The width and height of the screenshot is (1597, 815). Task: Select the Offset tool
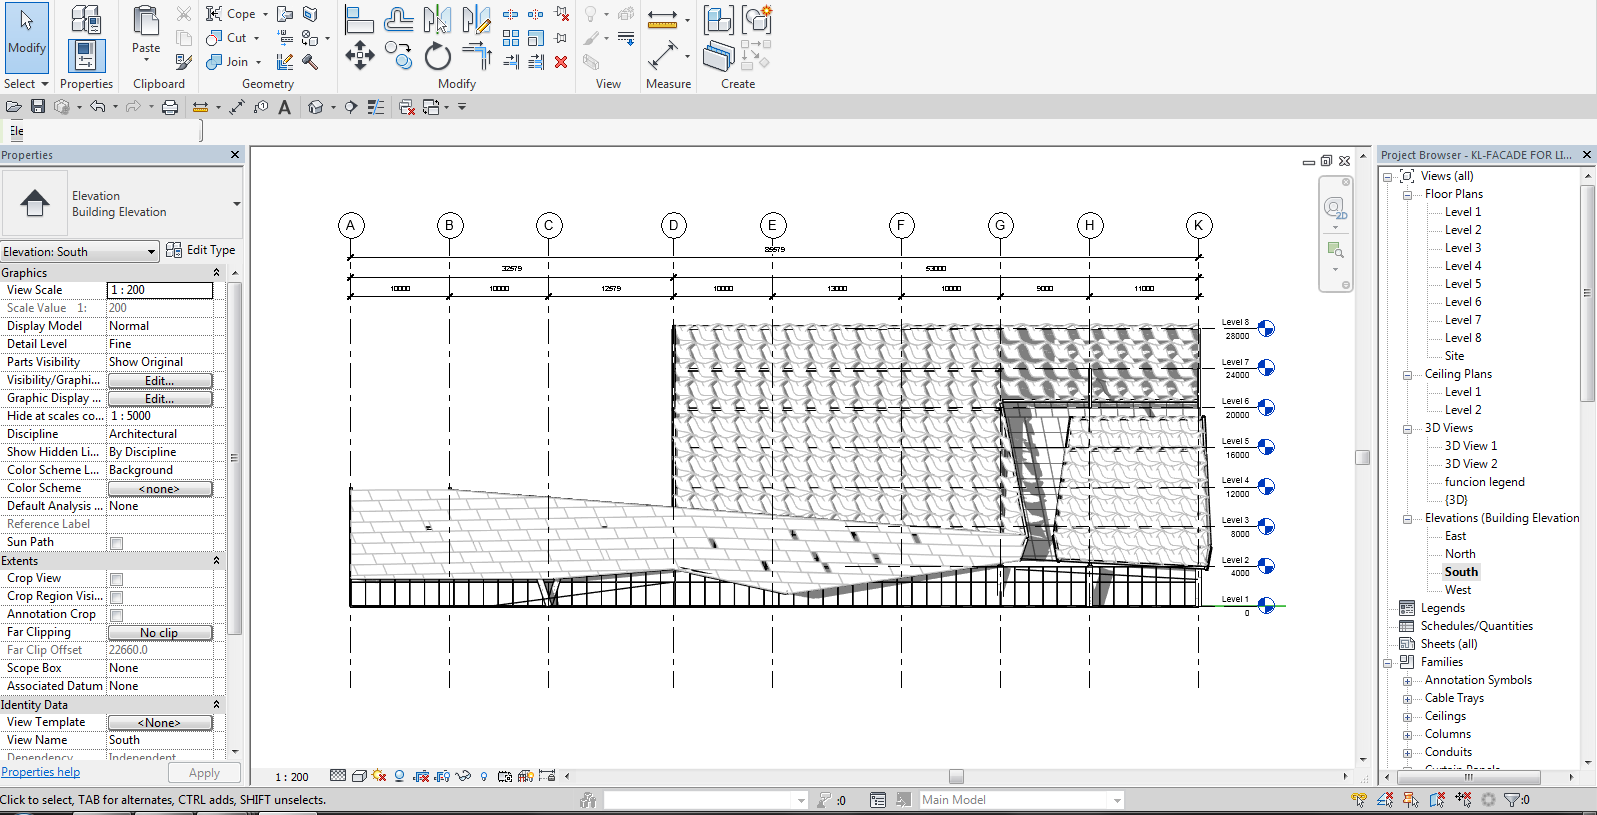point(398,19)
